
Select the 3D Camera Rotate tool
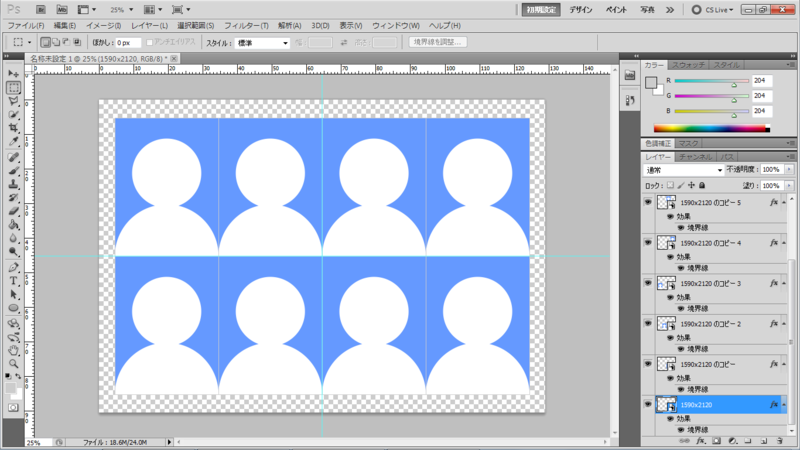point(14,337)
